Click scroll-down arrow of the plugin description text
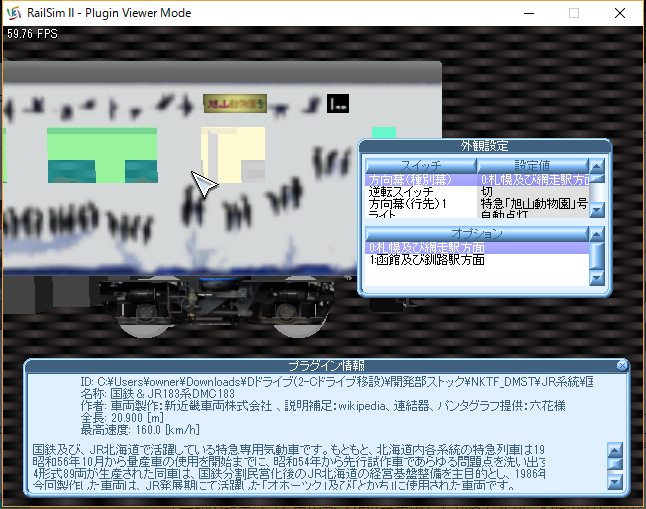This screenshot has width=646, height=509. (615, 482)
